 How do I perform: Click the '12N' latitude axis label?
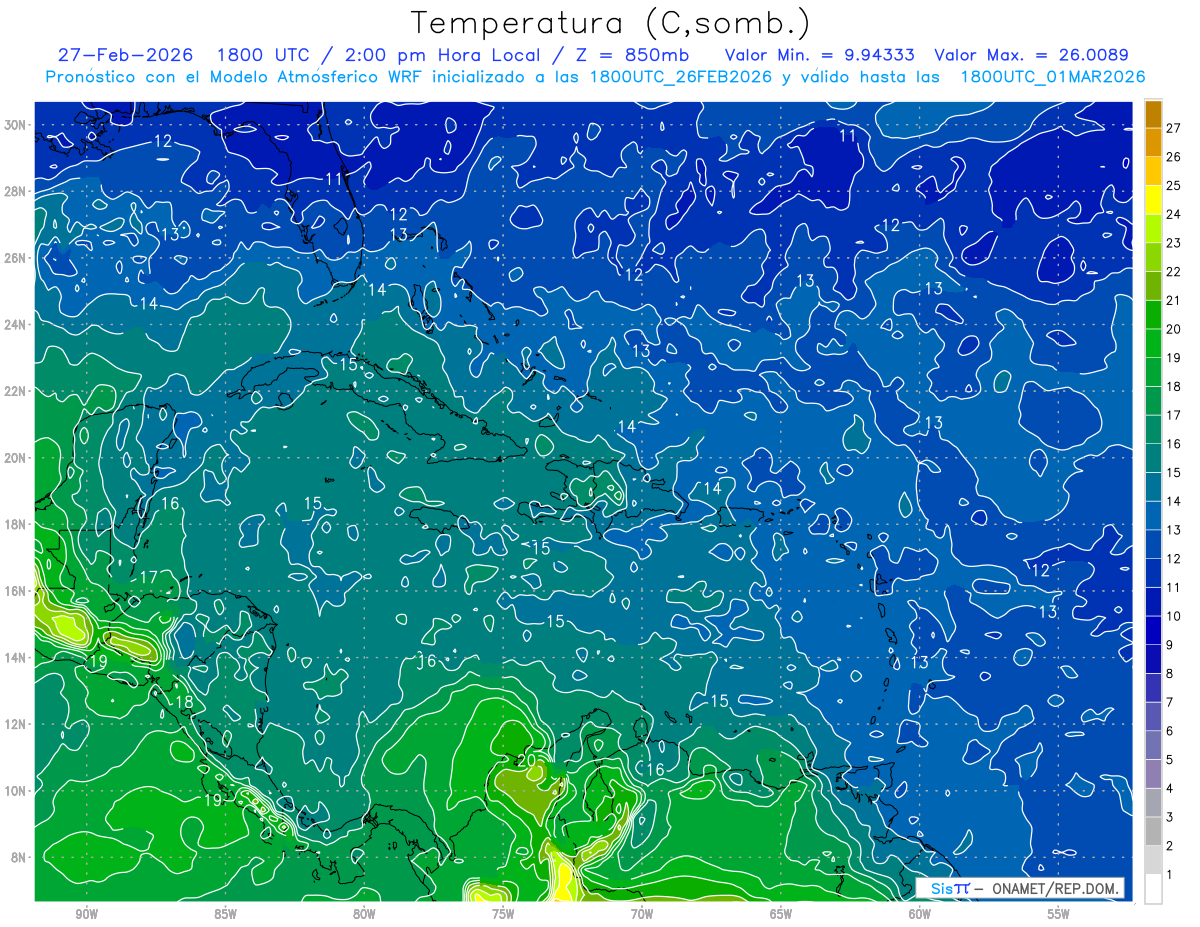click(17, 723)
